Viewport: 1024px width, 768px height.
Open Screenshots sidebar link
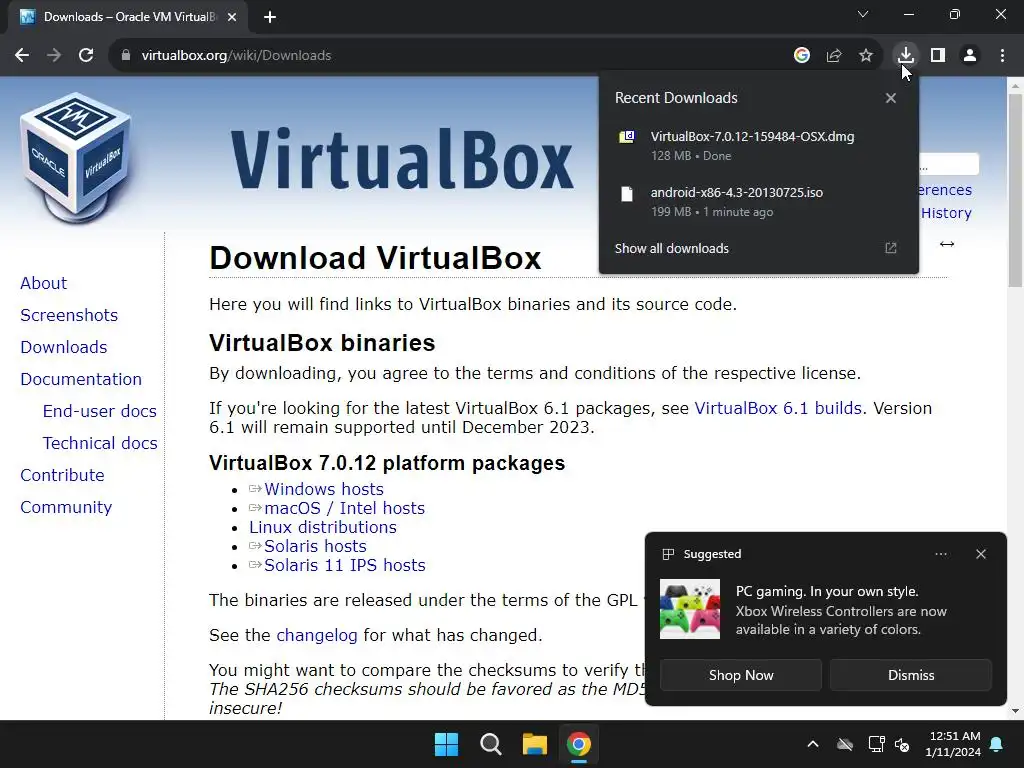click(69, 315)
